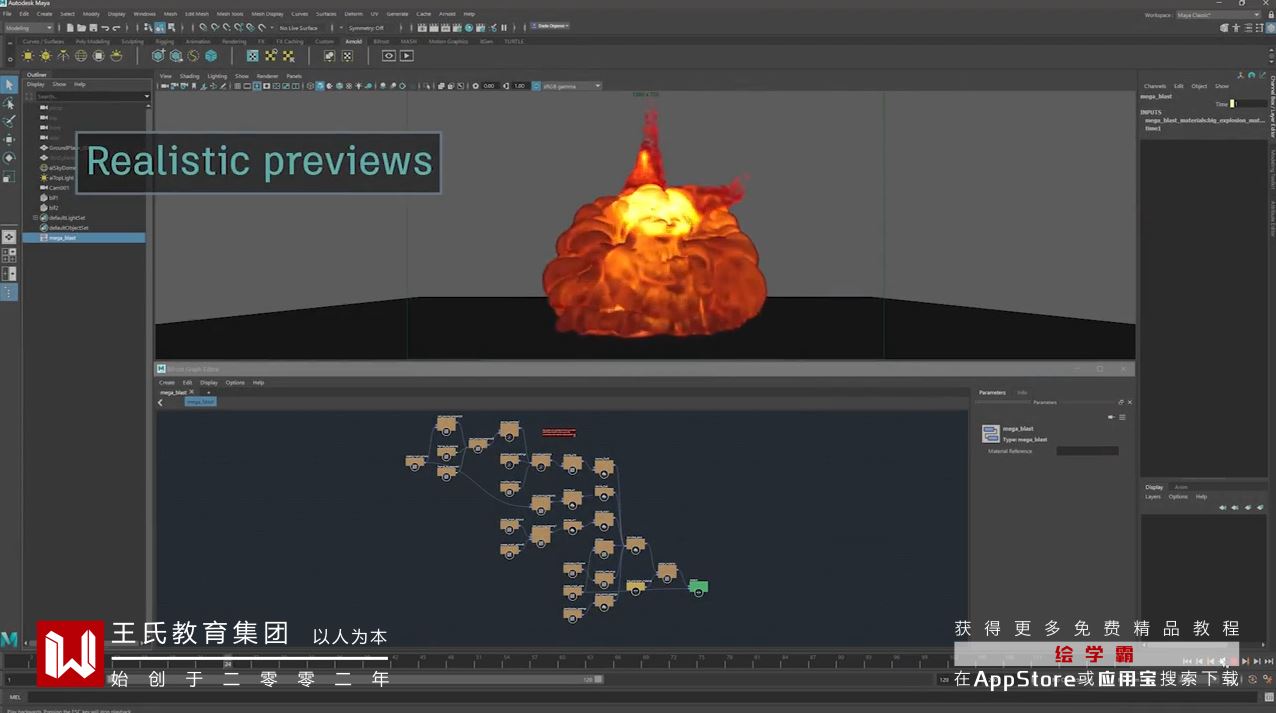Create Arnold StandIn from shelf

[x=158, y=56]
